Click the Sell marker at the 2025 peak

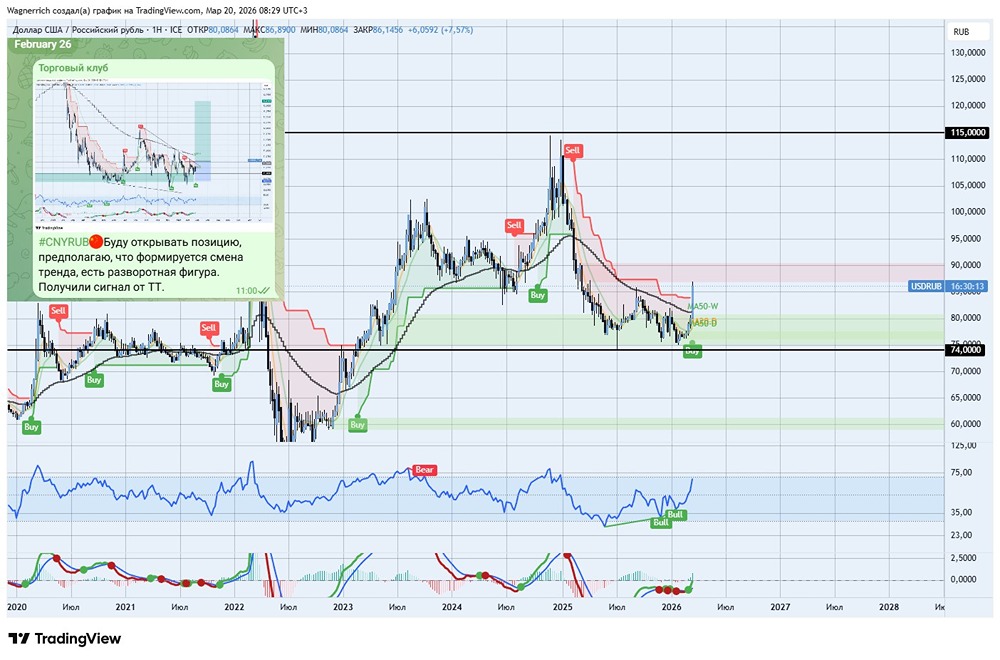(573, 151)
